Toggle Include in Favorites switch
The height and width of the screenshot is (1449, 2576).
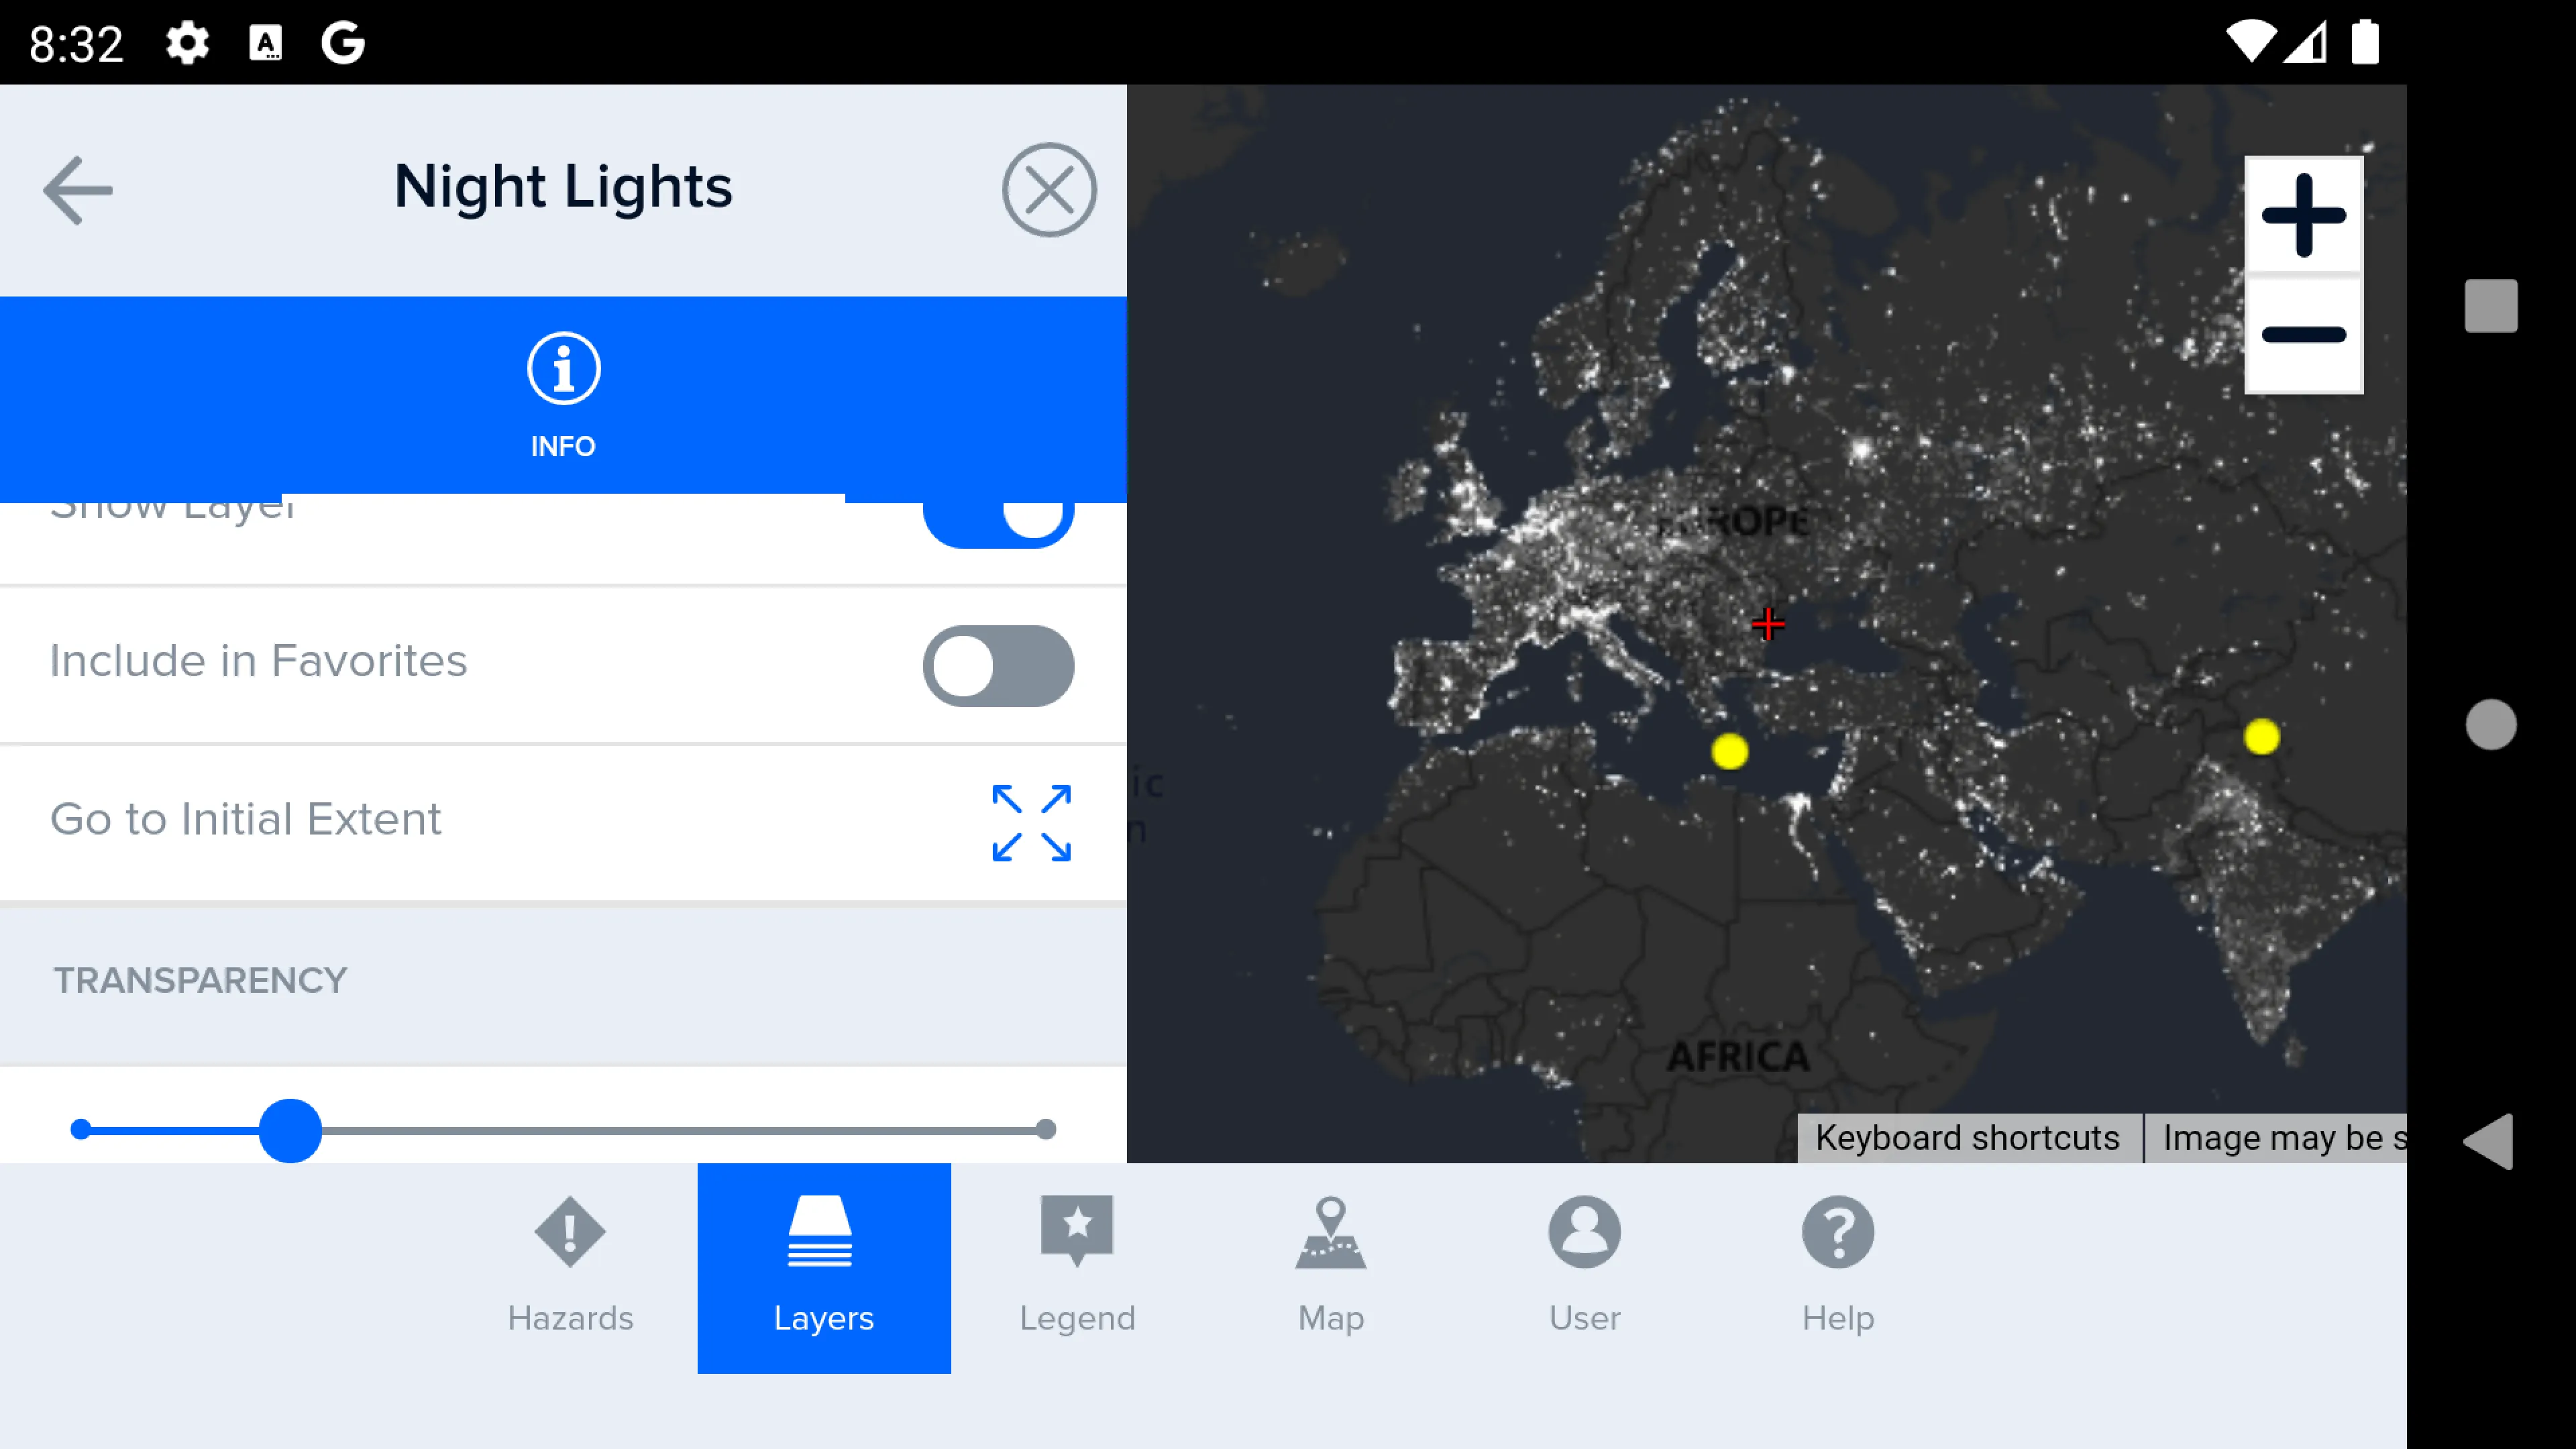(1000, 663)
